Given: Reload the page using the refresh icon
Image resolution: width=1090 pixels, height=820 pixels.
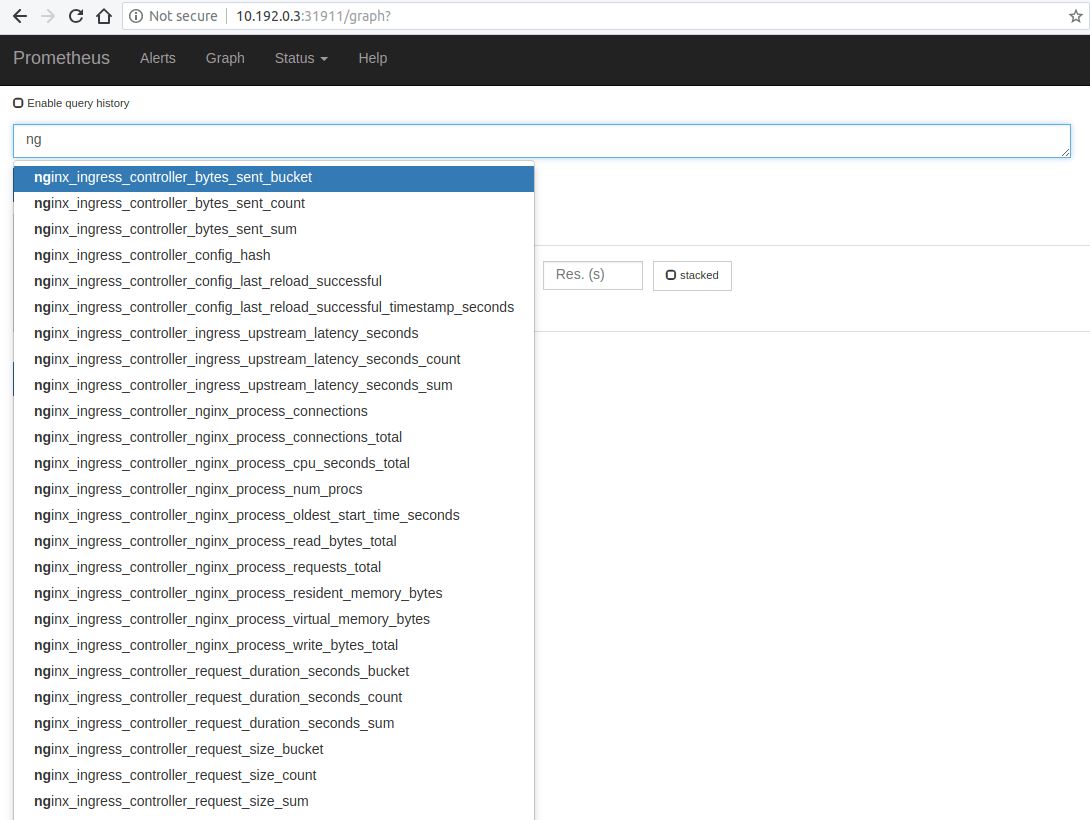Looking at the screenshot, I should point(75,16).
